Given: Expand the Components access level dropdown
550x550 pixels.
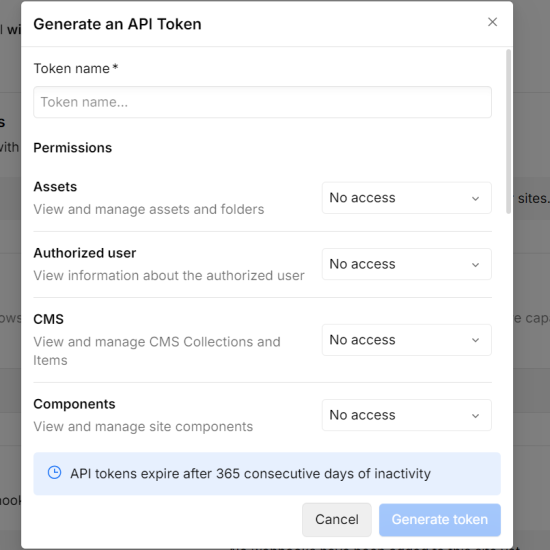Looking at the screenshot, I should 407,415.
